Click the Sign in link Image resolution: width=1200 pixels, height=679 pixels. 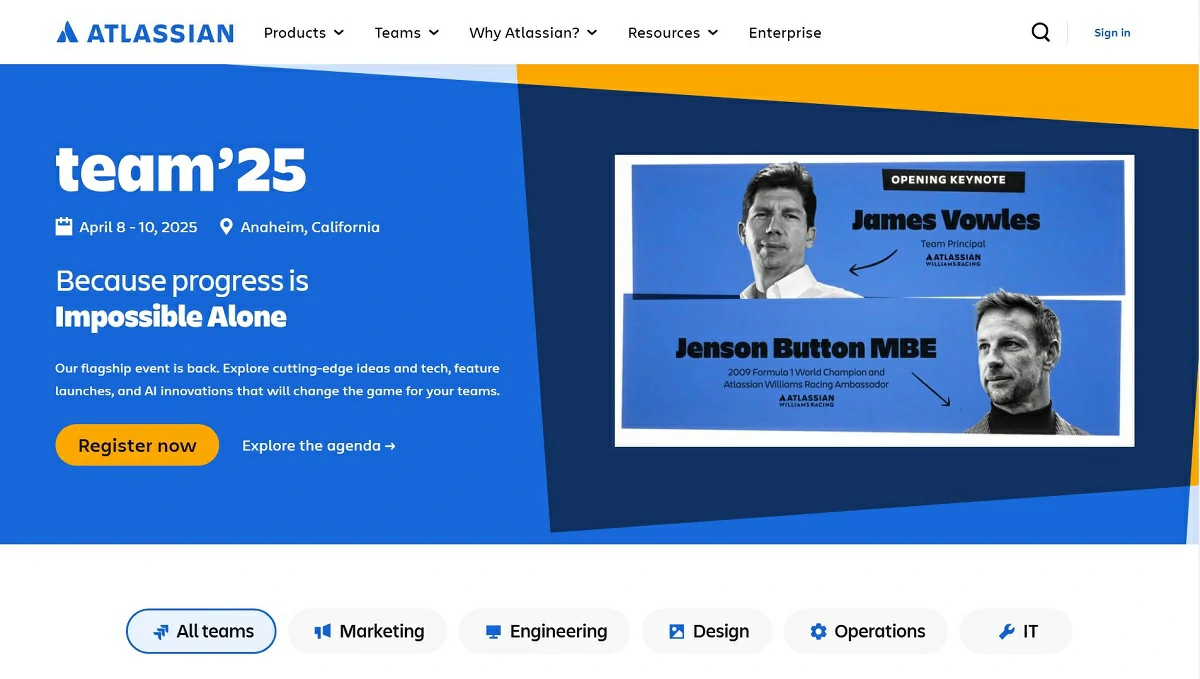tap(1112, 33)
